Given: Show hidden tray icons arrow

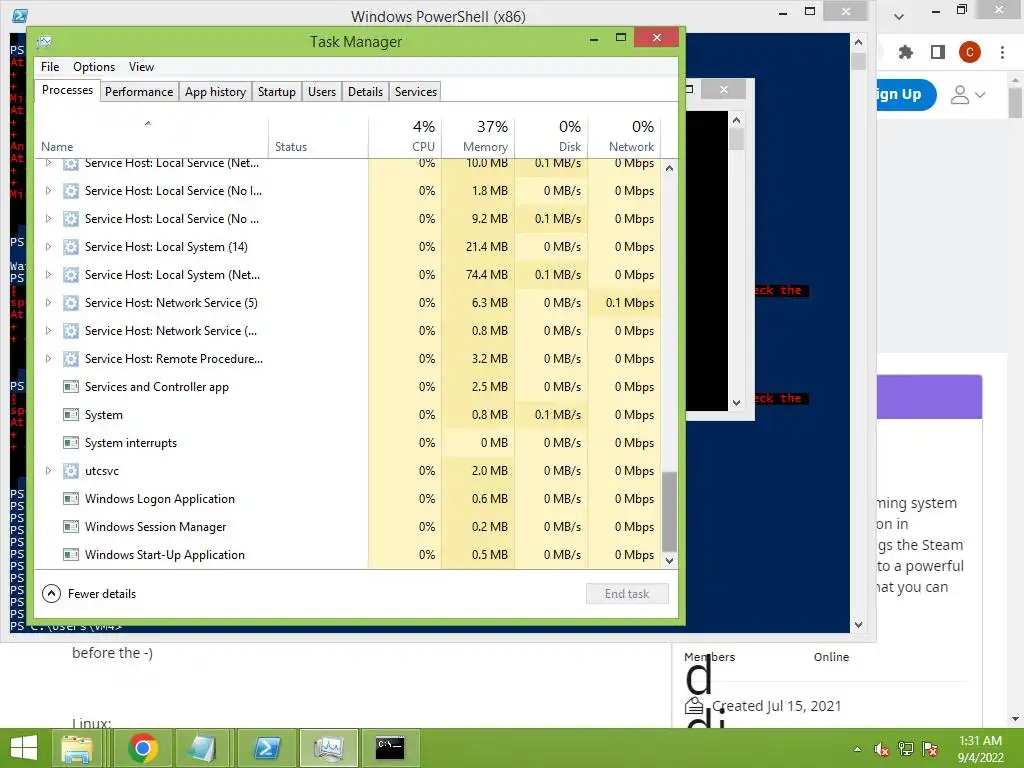Looking at the screenshot, I should (857, 749).
